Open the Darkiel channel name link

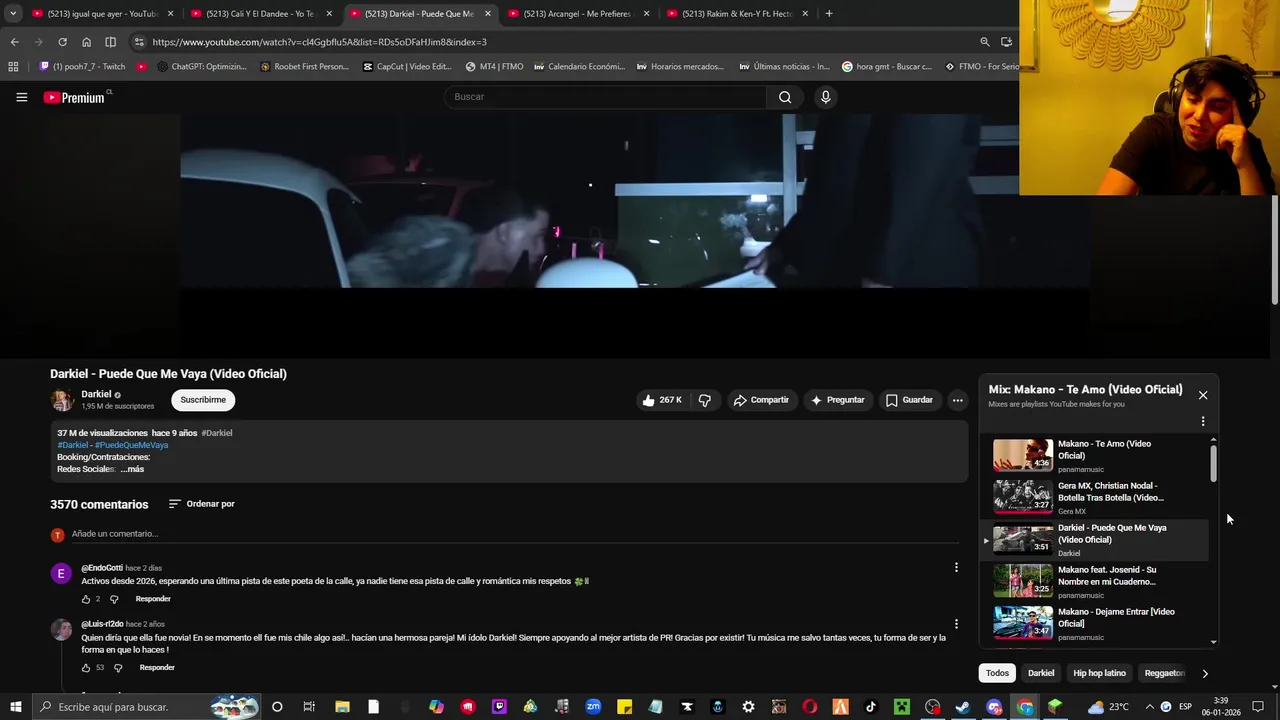tap(96, 394)
